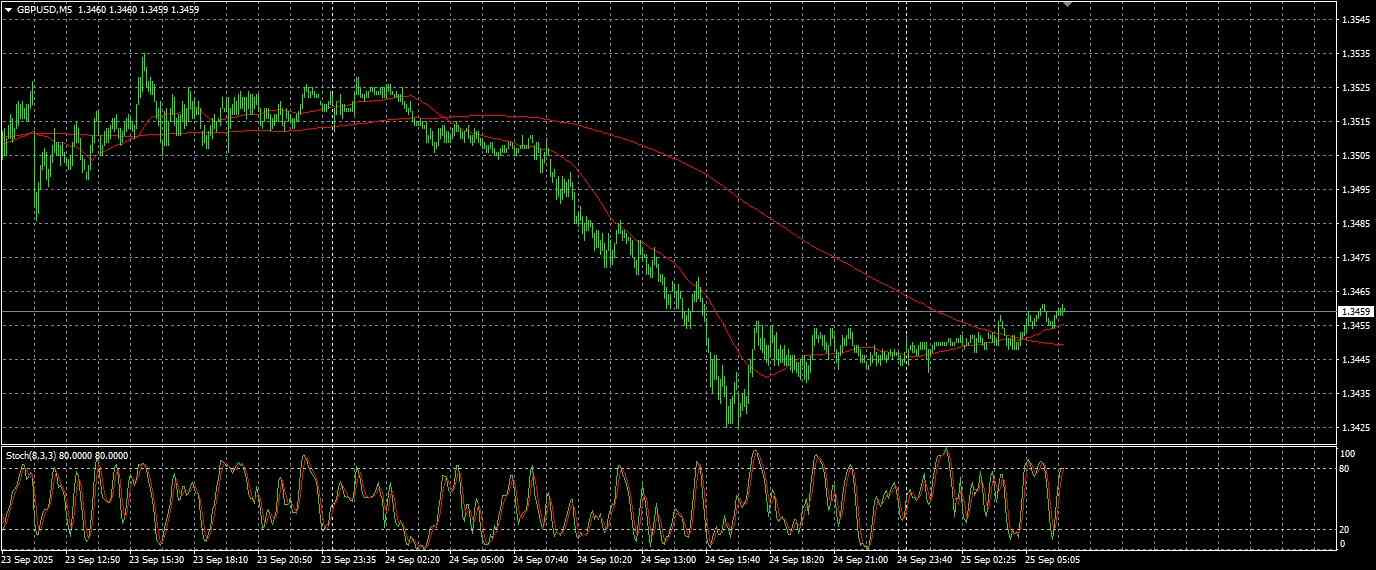
Task: Click the triangle arrow beside GBPUSD,M5
Action: [x=8, y=9]
